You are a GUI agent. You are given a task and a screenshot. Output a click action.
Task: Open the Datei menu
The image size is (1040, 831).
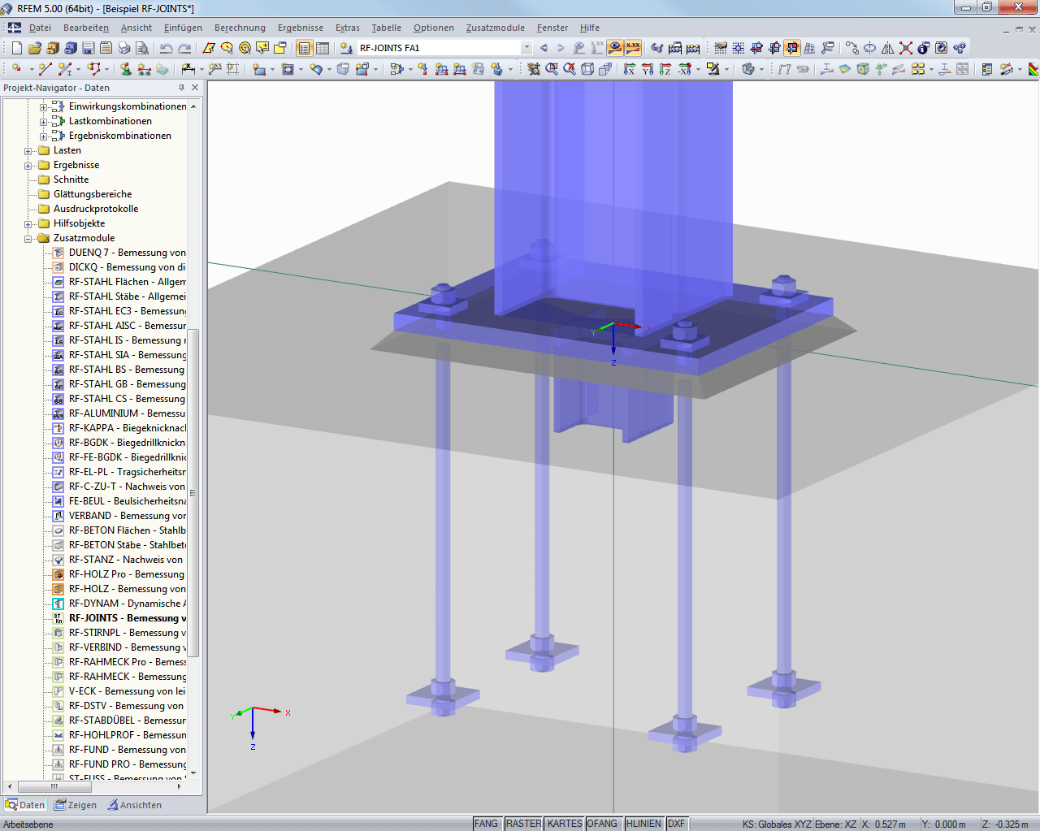[40, 28]
